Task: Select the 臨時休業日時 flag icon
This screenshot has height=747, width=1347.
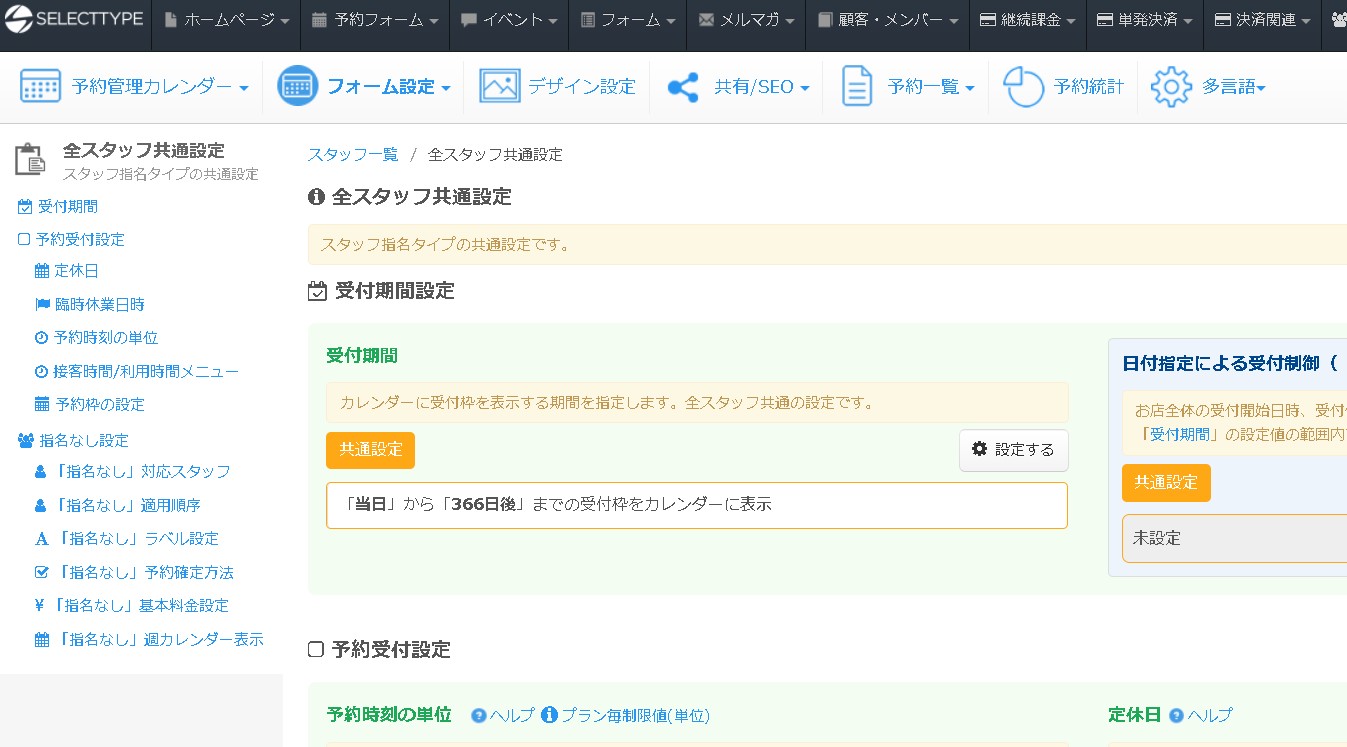Action: 41,304
